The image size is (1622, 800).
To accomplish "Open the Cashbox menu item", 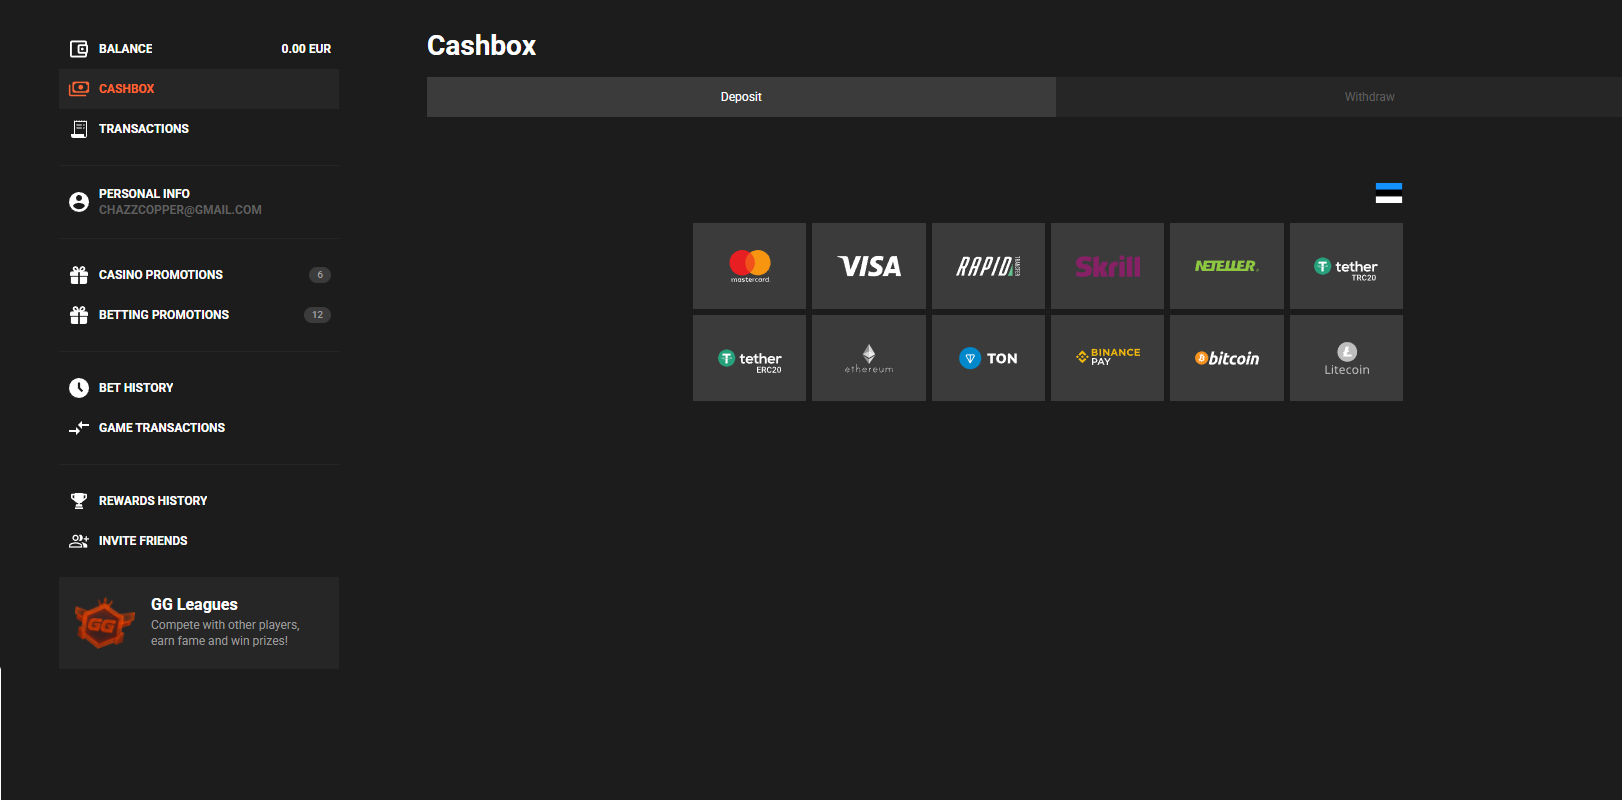I will [x=199, y=89].
